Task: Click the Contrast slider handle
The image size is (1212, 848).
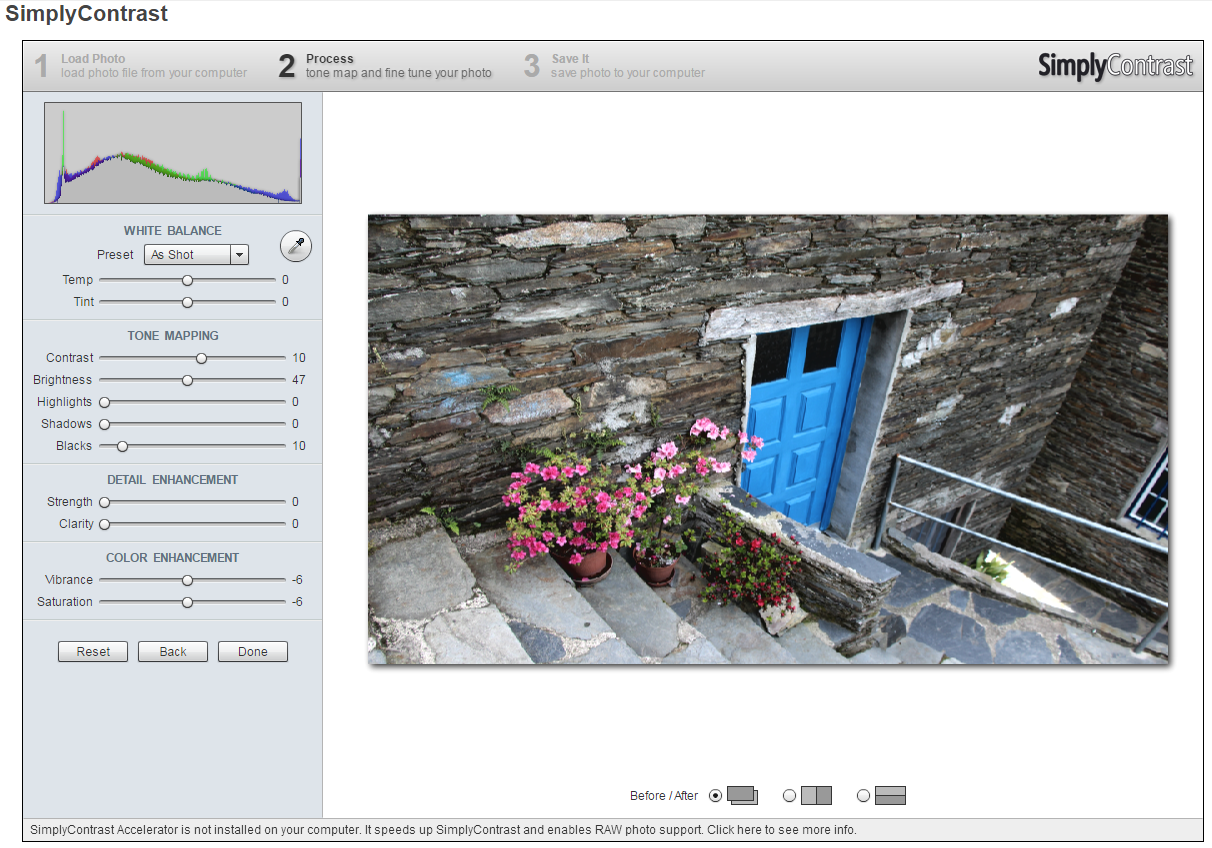Action: point(201,358)
